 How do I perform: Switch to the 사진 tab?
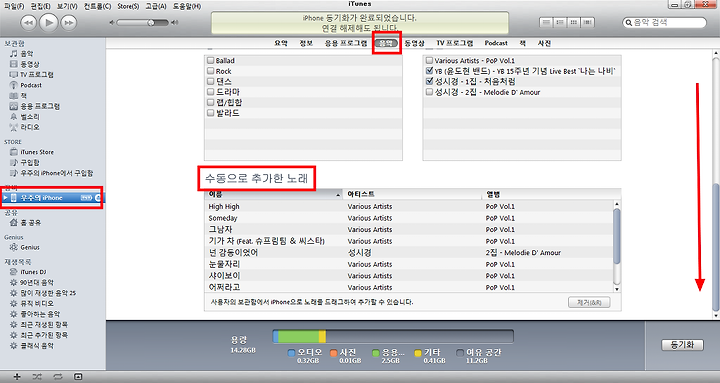coord(544,43)
